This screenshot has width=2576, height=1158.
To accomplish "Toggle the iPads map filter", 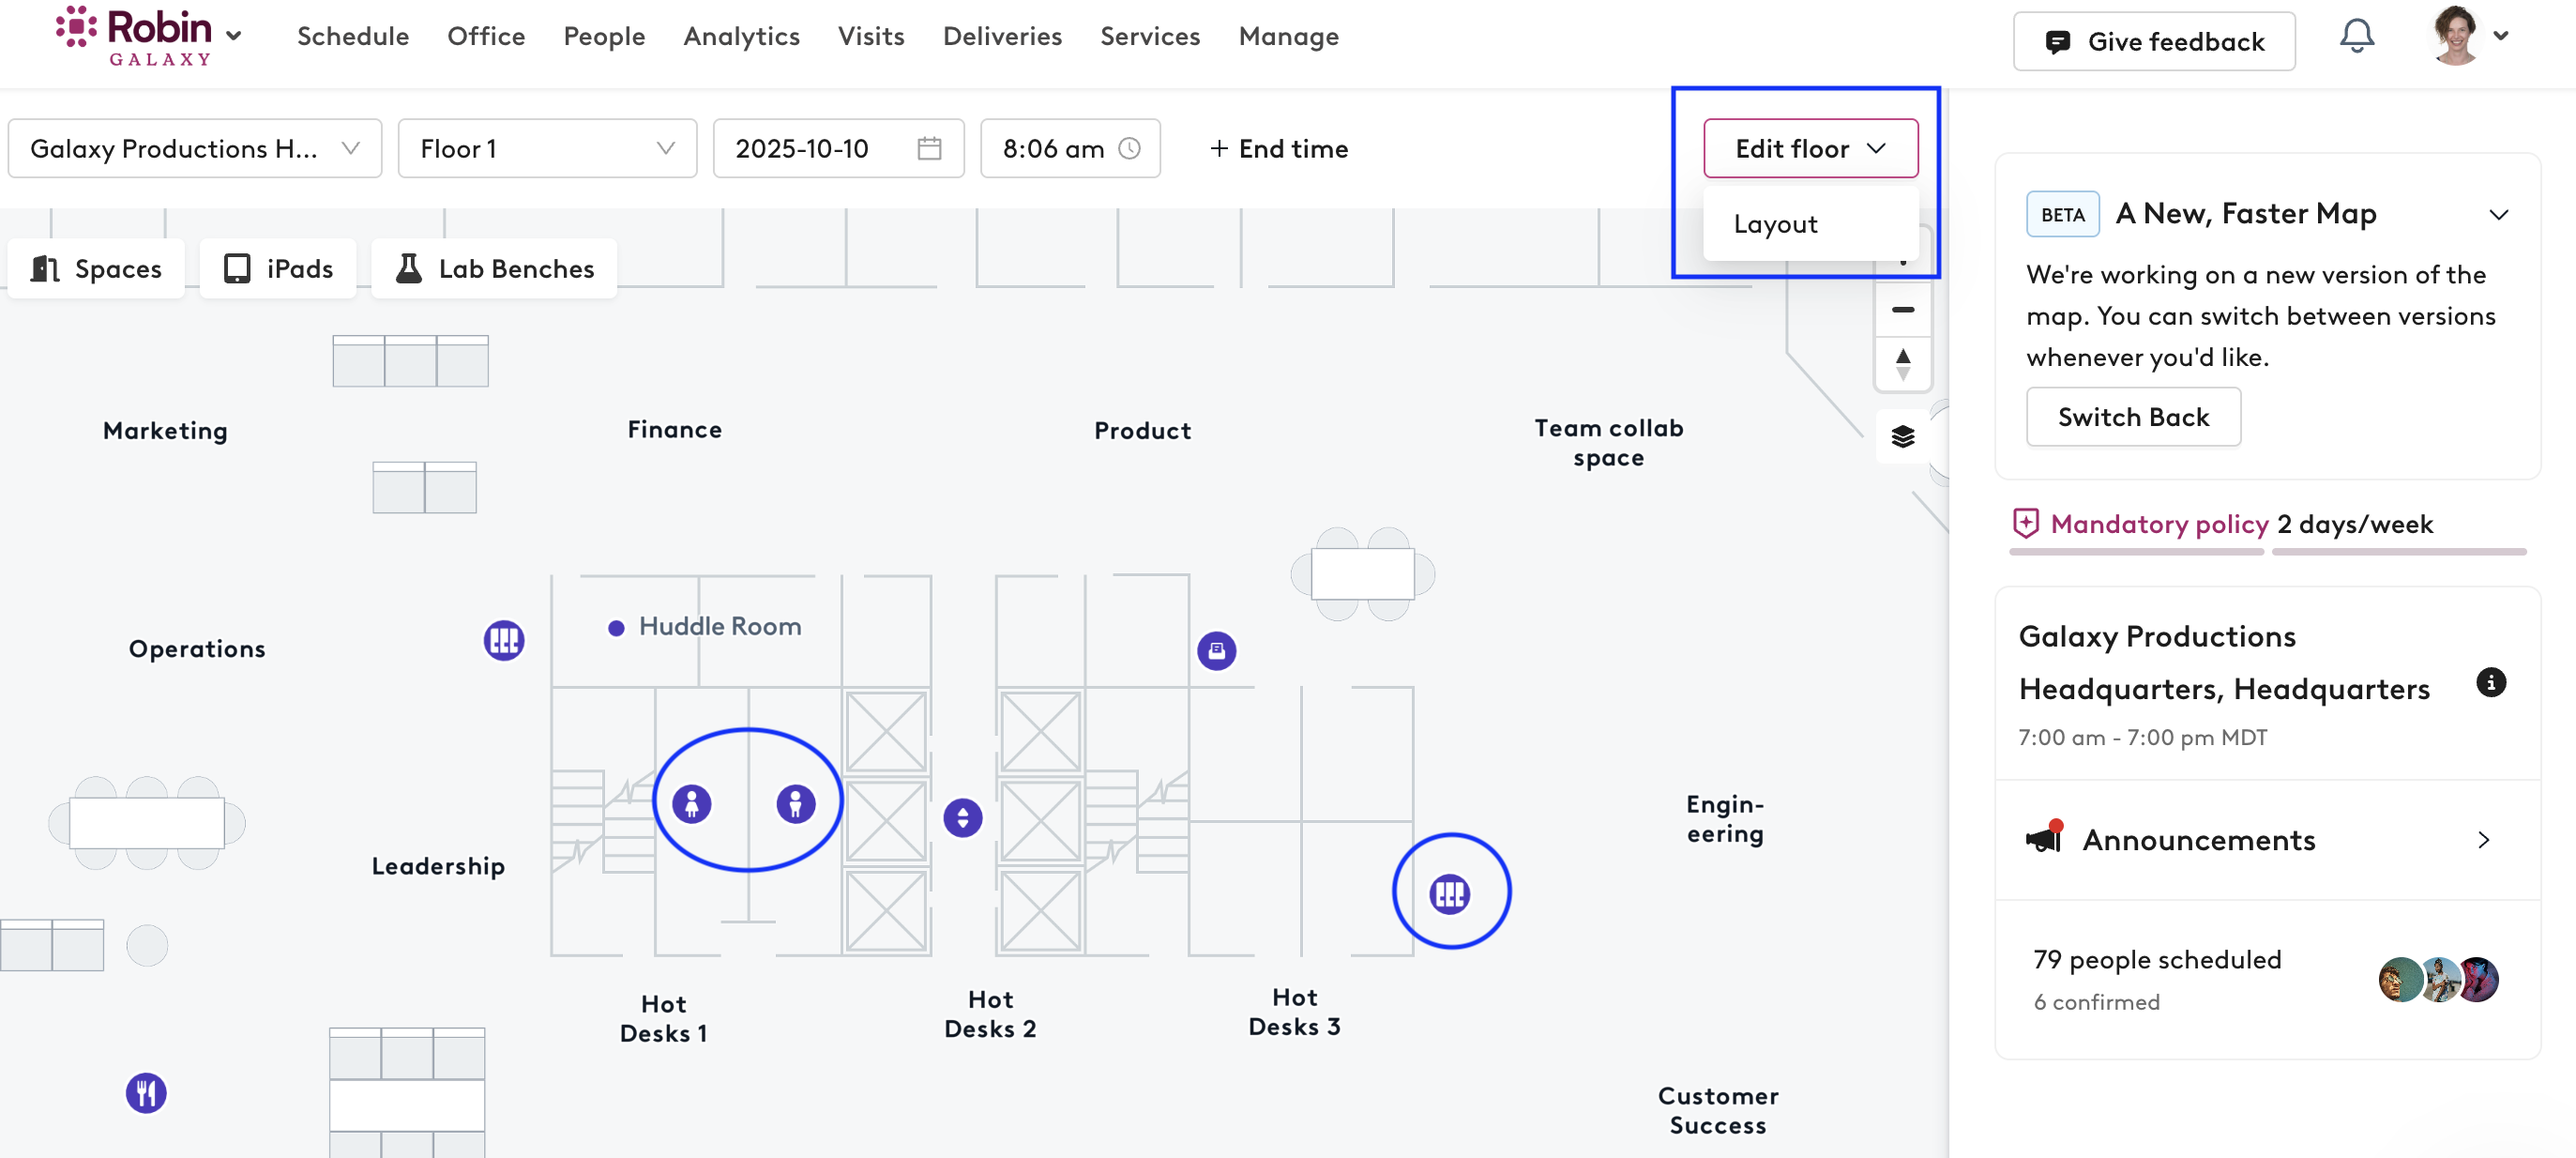I will pos(278,269).
